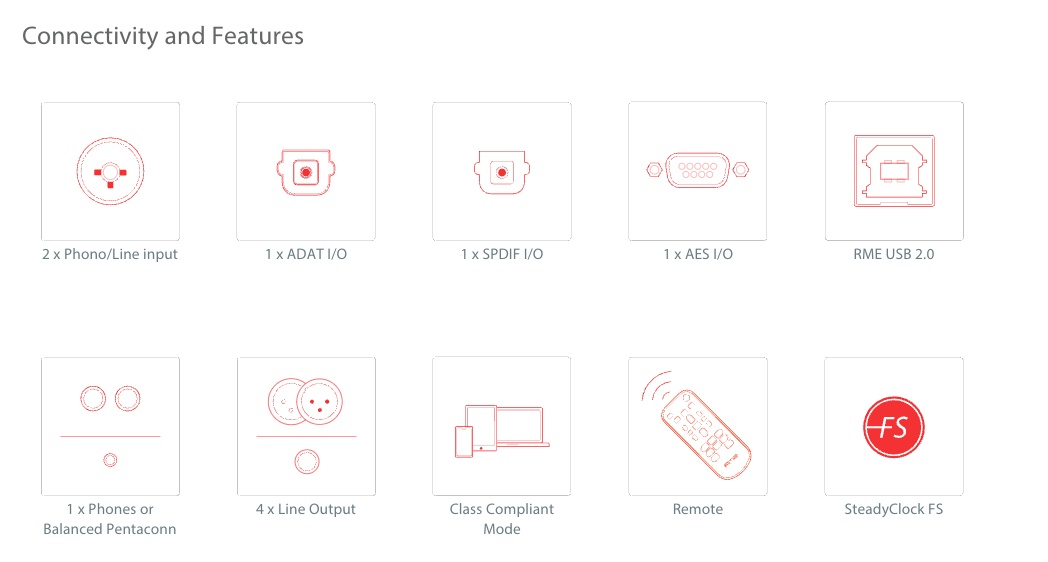
Task: Select the '1 x SPDIF I/O' text
Action: pos(502,254)
